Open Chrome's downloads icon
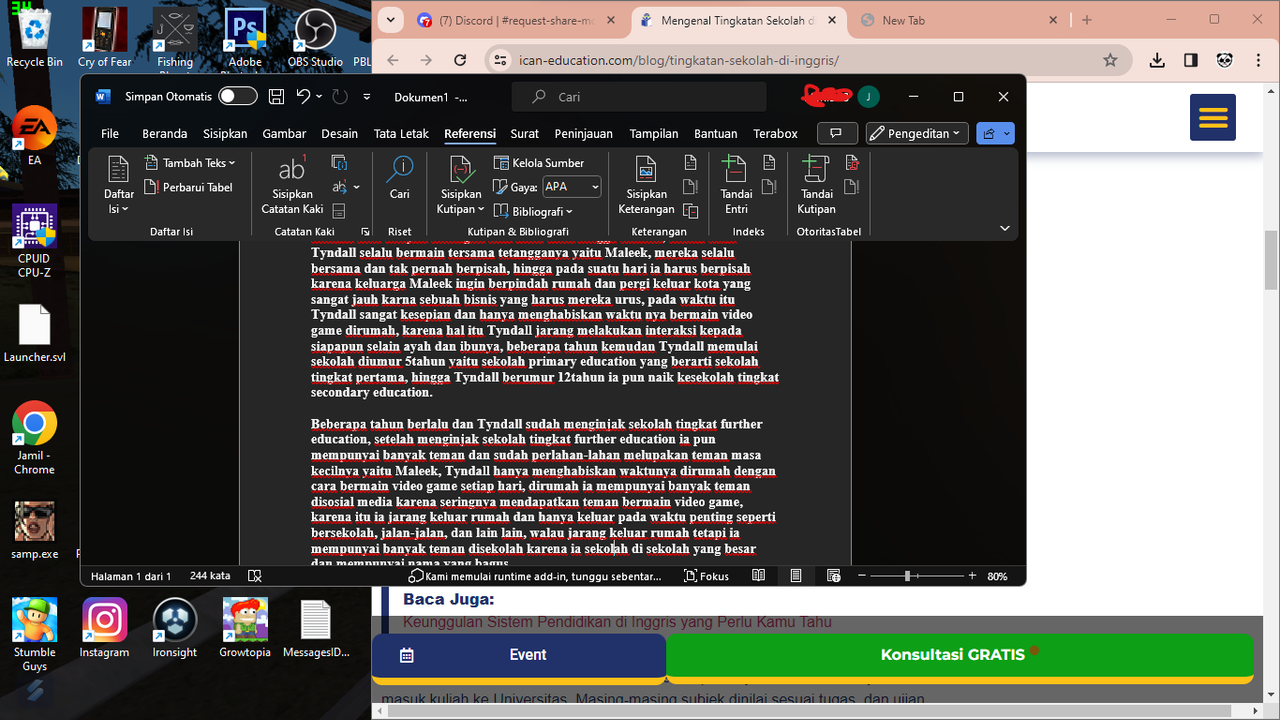This screenshot has height=720, width=1280. tap(1157, 60)
